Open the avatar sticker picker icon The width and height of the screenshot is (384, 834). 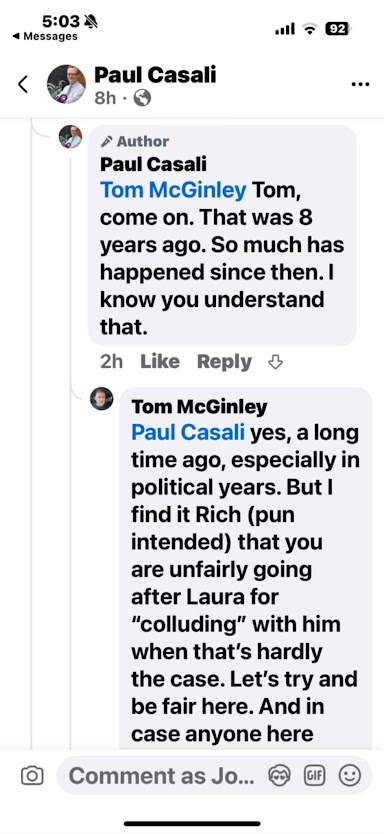coord(279,776)
